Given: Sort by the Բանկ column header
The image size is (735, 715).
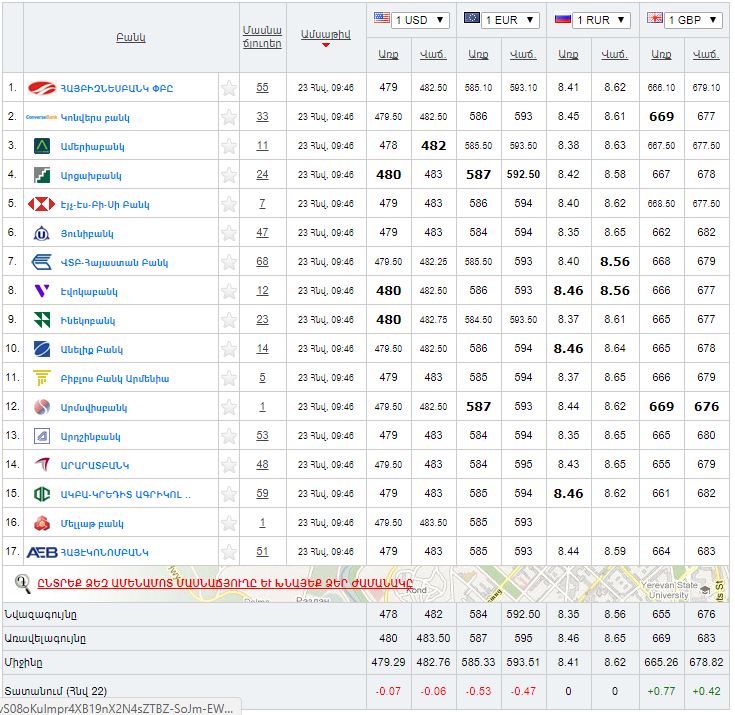Looking at the screenshot, I should (131, 37).
